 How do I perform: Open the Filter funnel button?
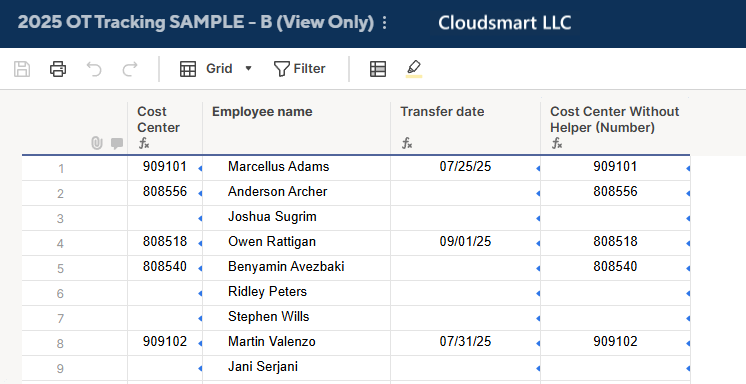tap(300, 69)
